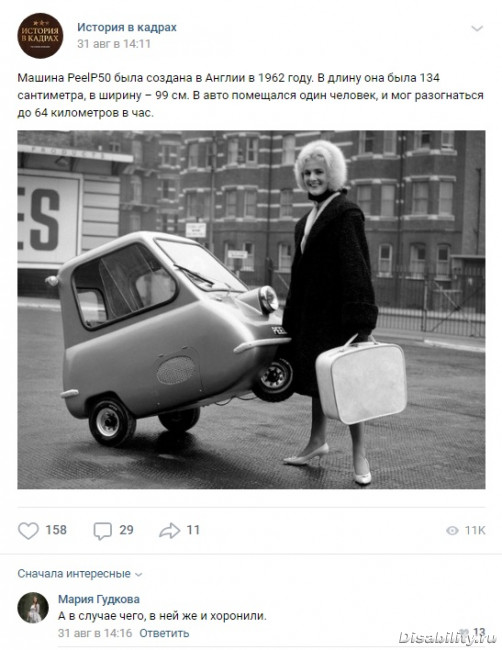Click the 11K views counter
The height and width of the screenshot is (650, 502).
point(475,531)
